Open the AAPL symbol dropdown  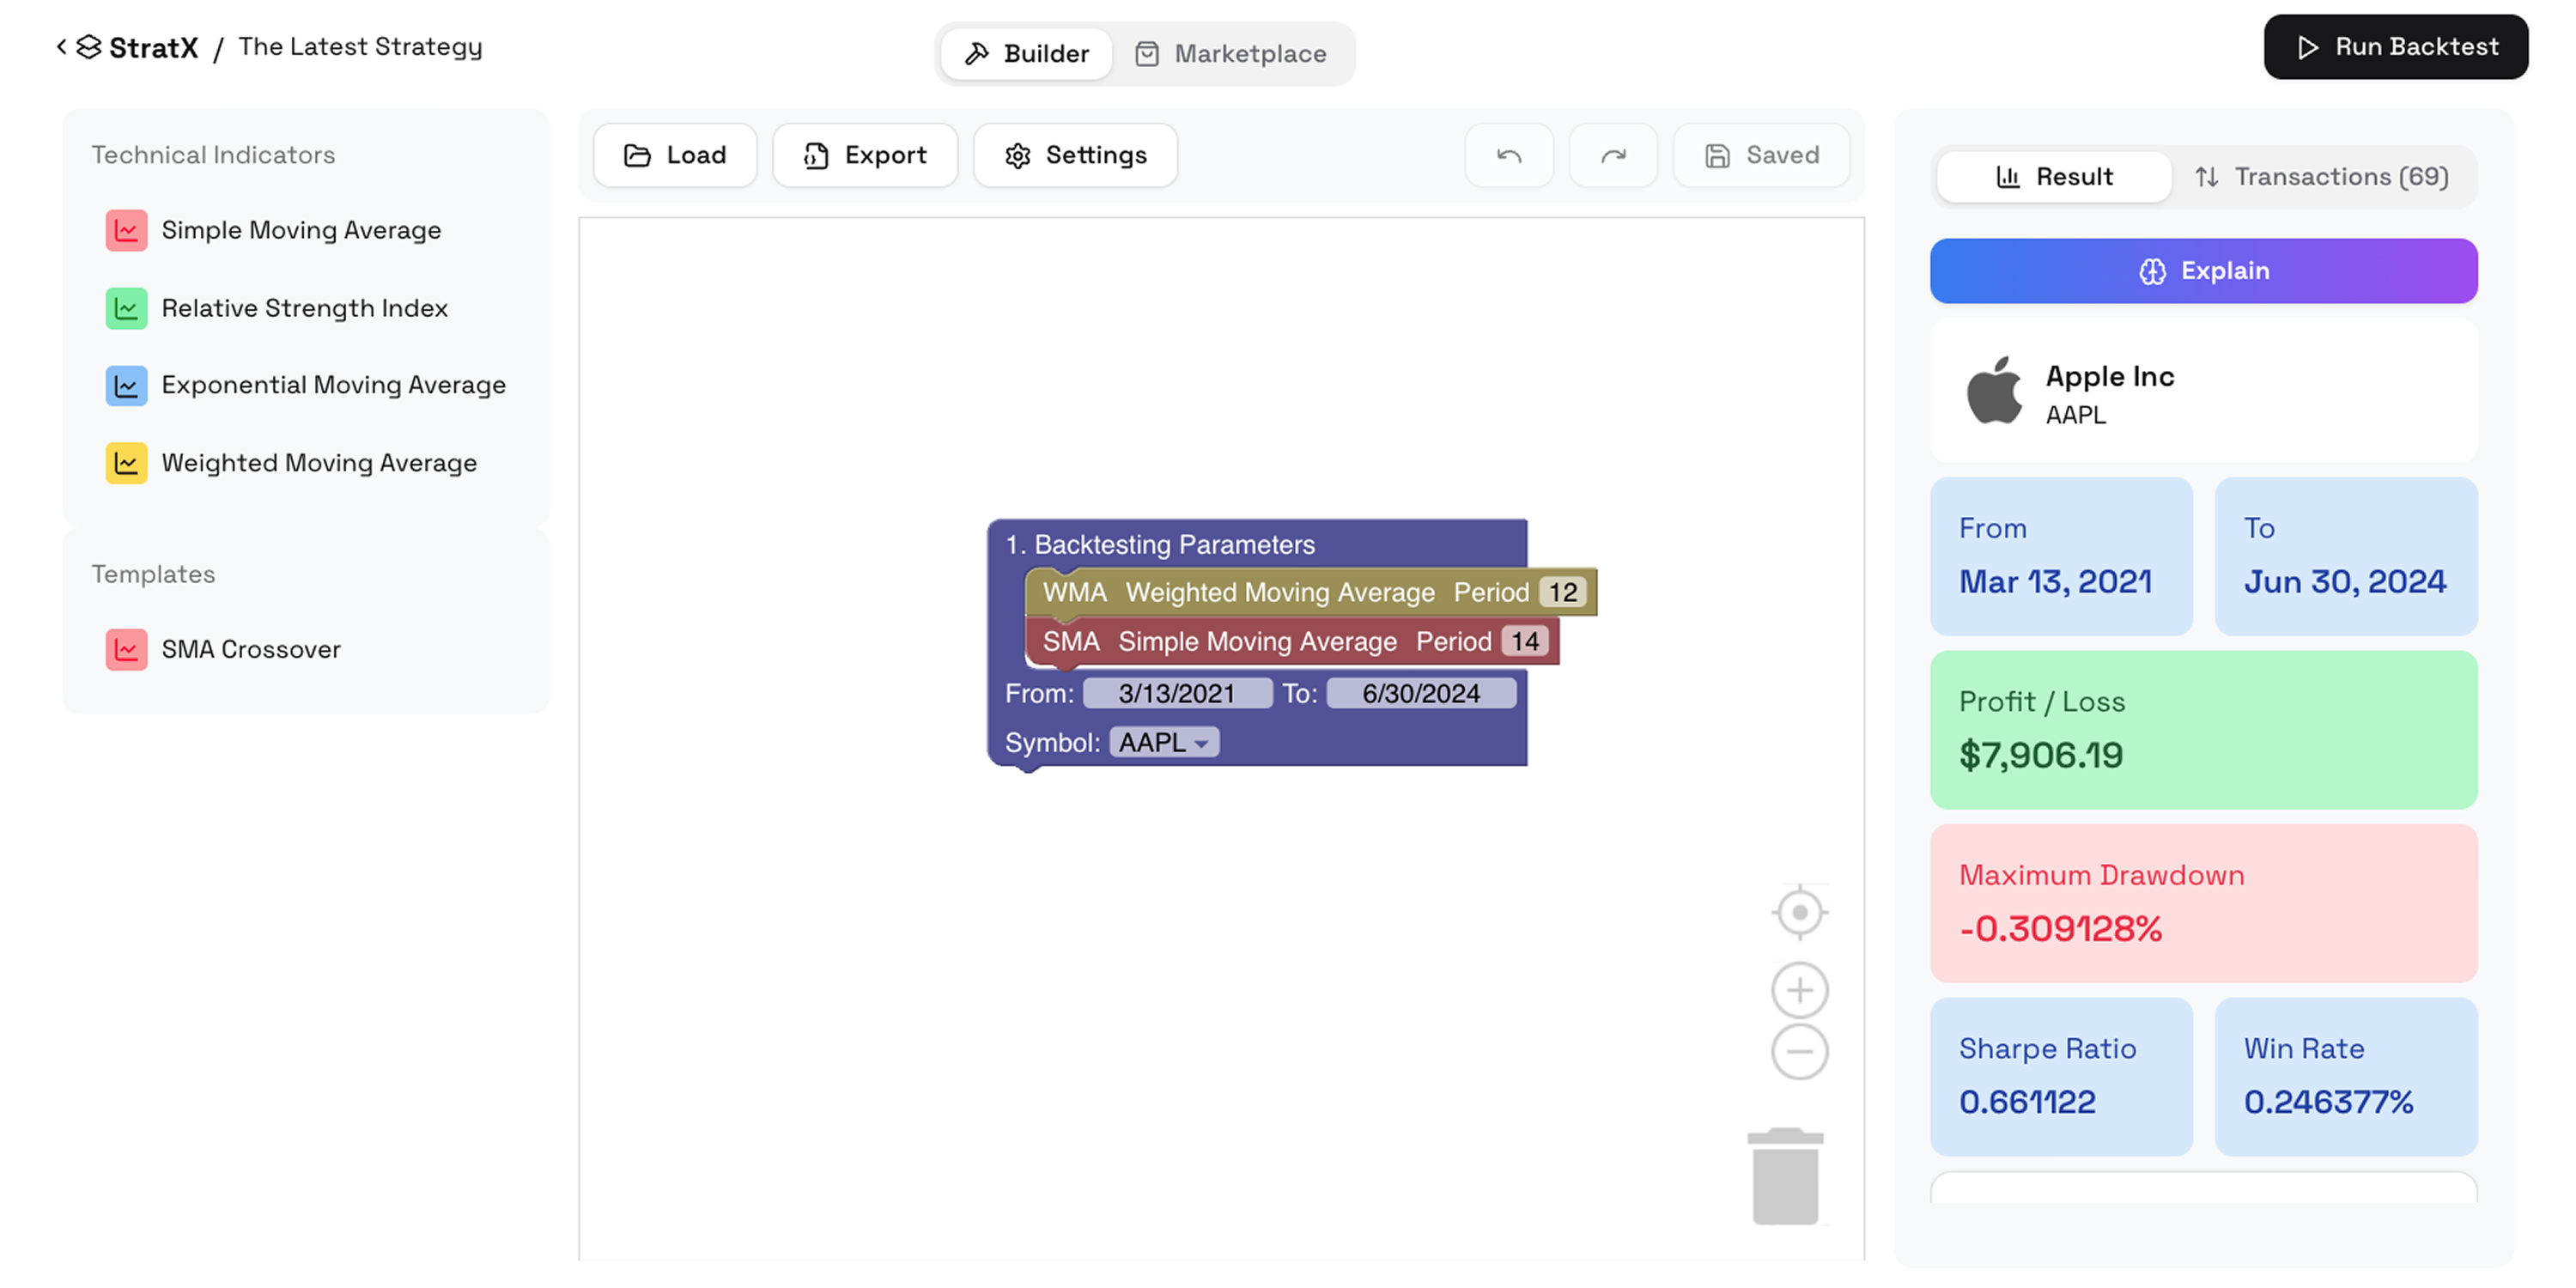pyautogui.click(x=1164, y=743)
